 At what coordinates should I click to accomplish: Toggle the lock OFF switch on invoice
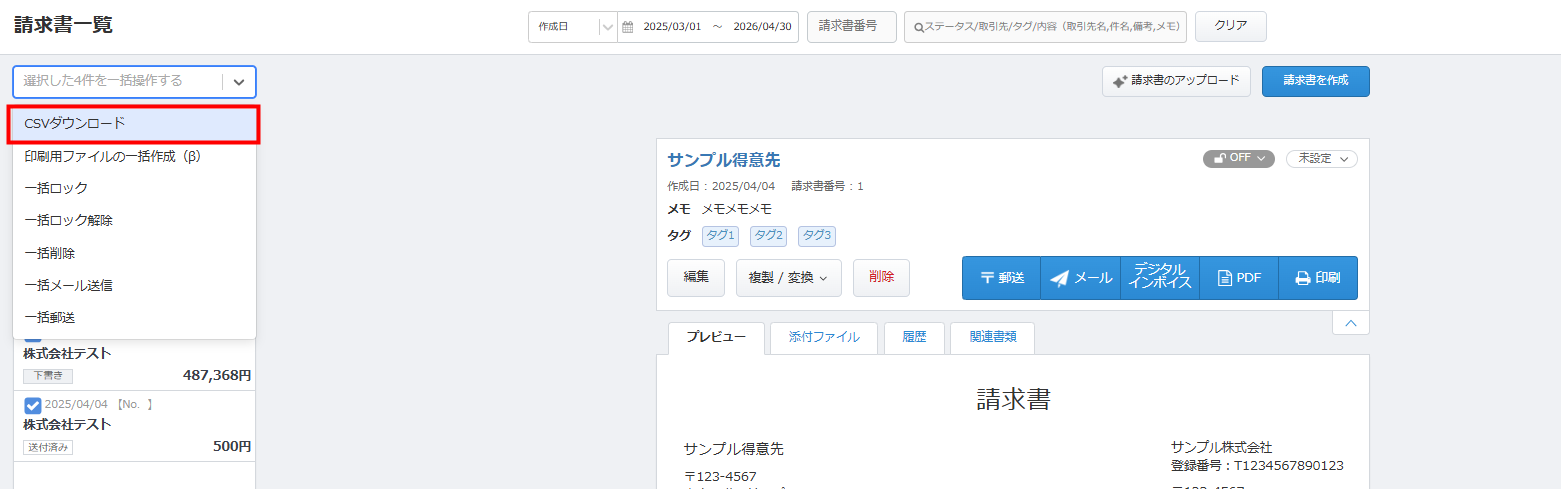(x=1238, y=158)
